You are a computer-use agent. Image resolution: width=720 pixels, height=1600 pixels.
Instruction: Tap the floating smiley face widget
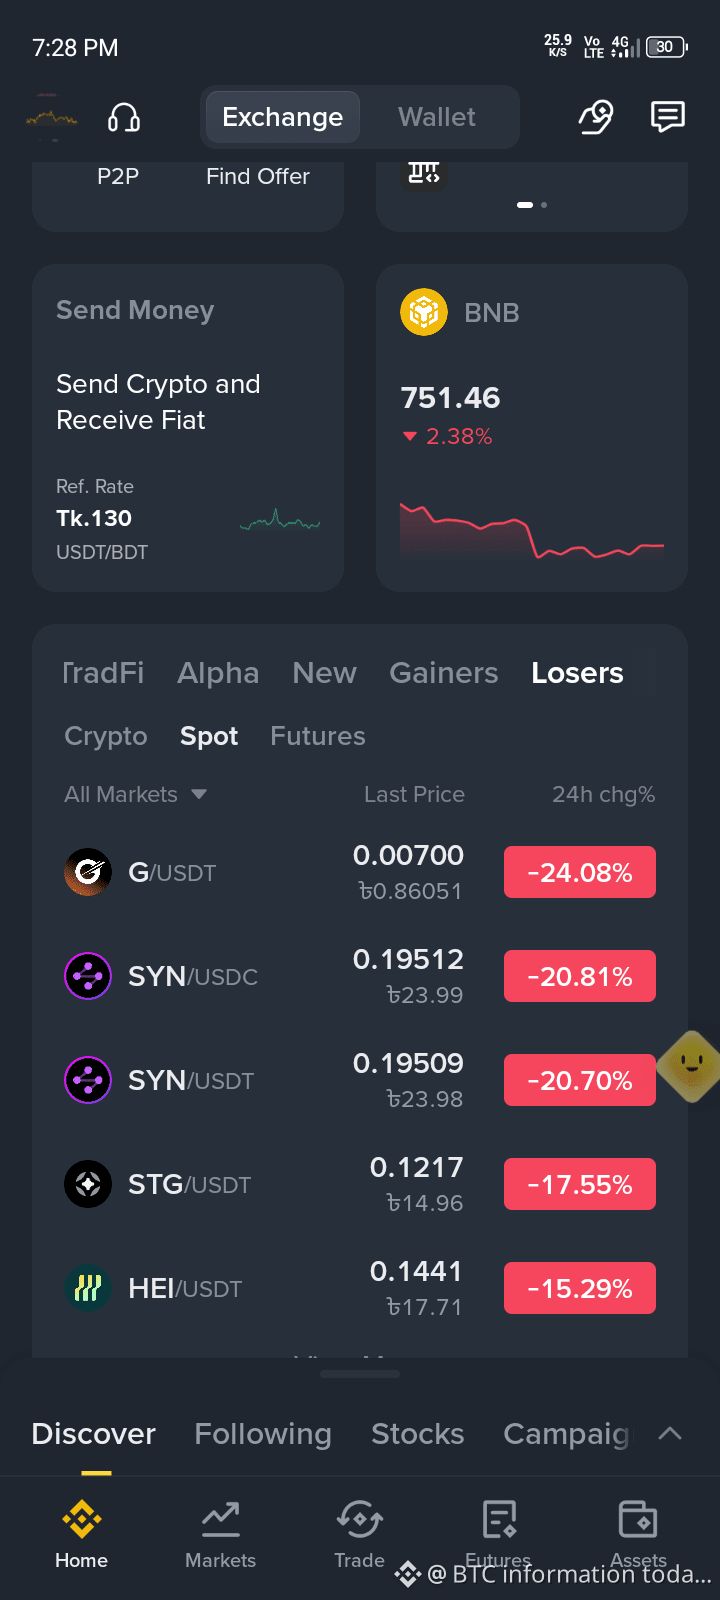pyautogui.click(x=691, y=1067)
